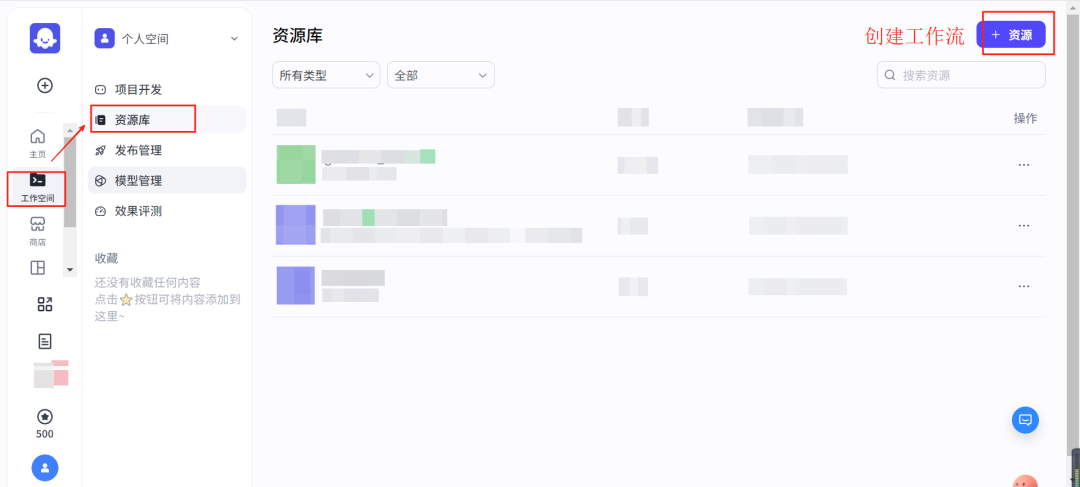Click the grid apps icon in sidebar
1080x487 pixels.
[45, 304]
